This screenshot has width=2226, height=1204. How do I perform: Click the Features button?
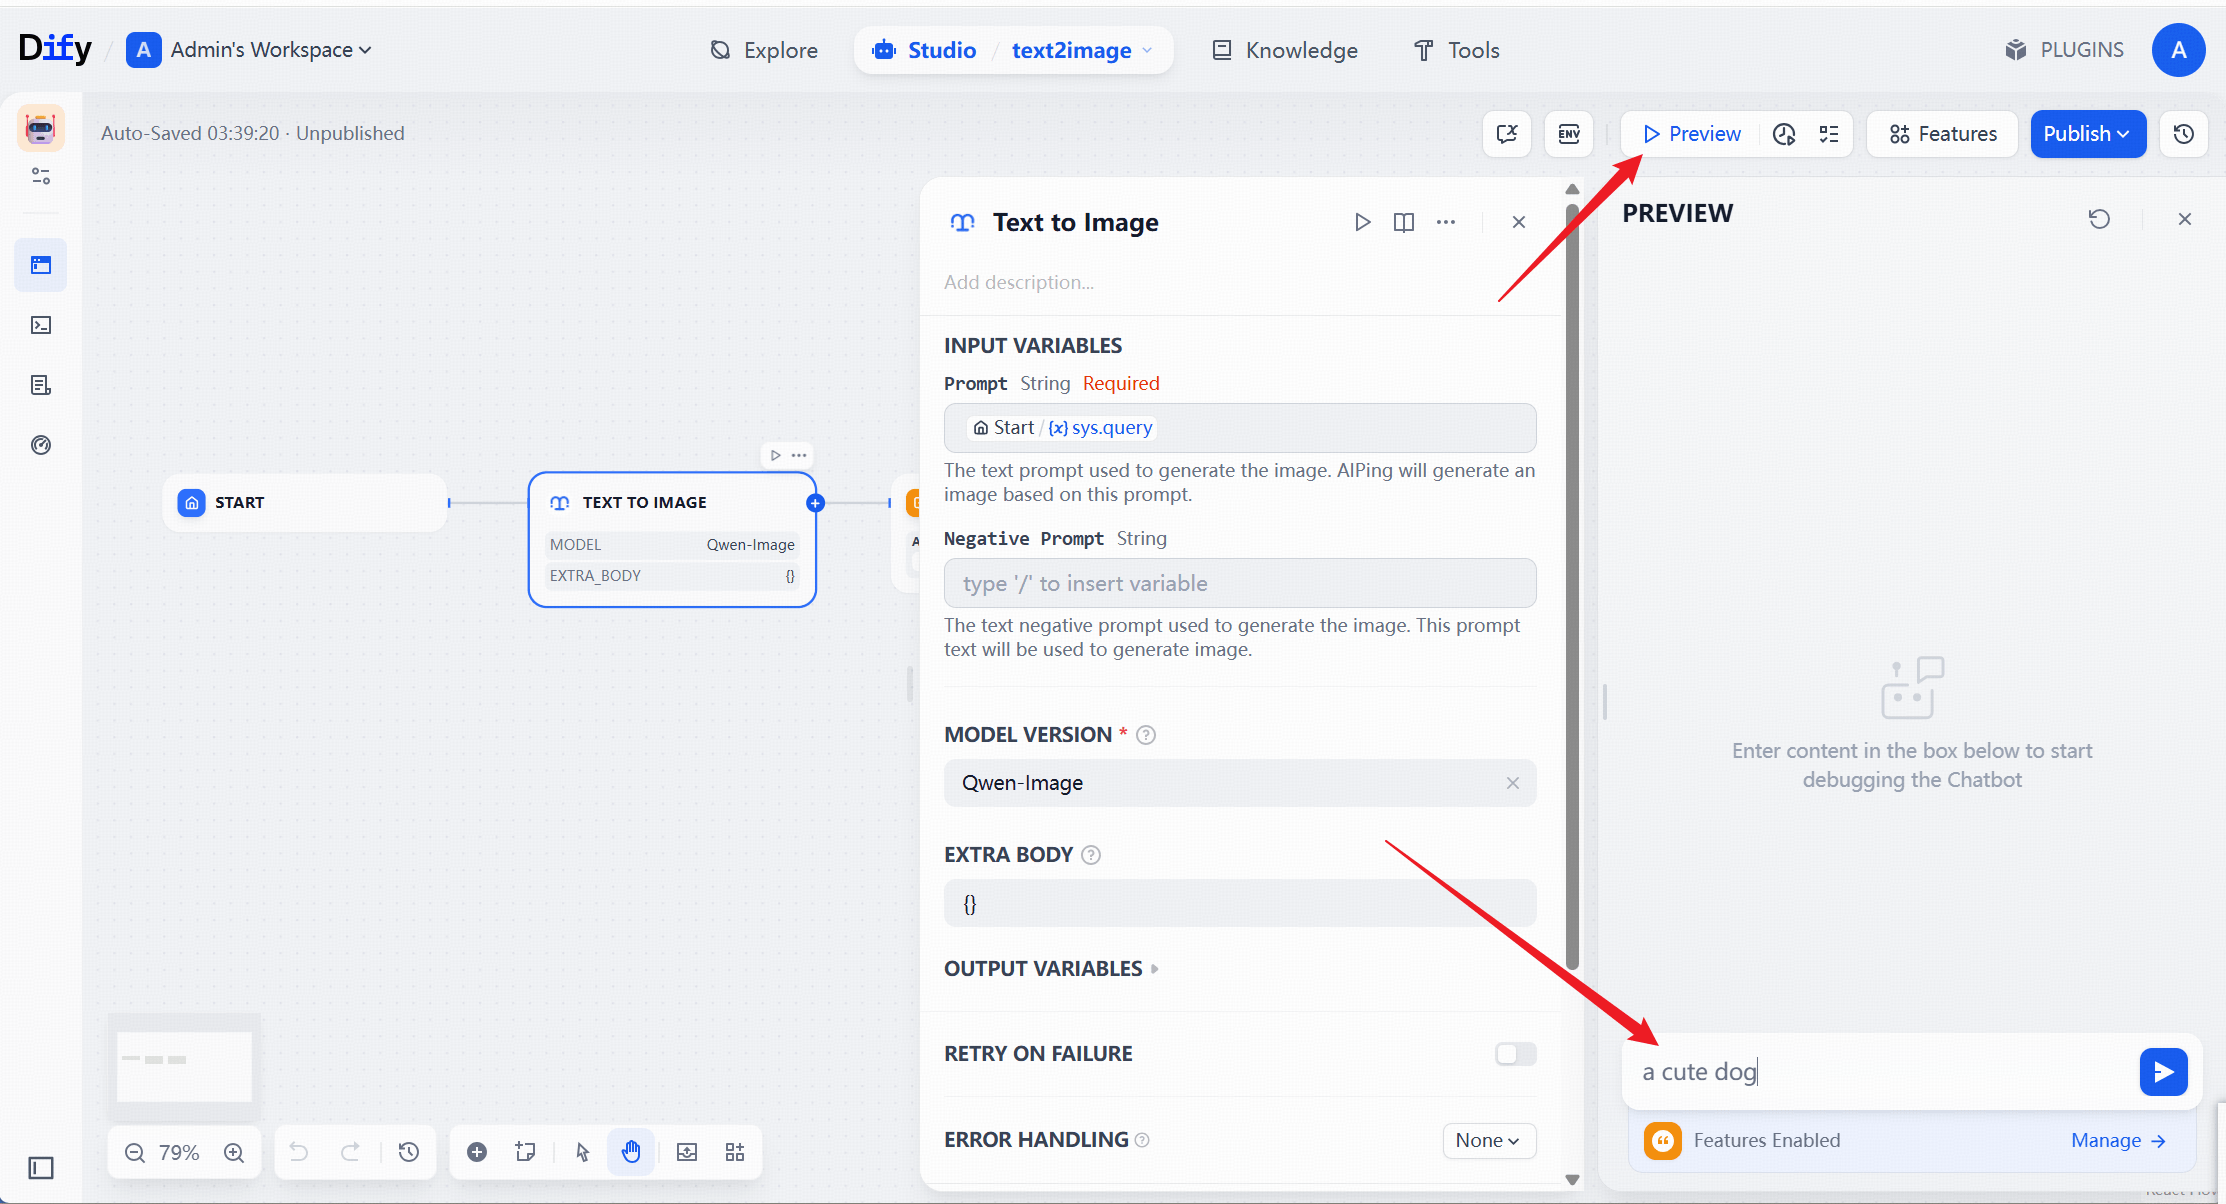pyautogui.click(x=1943, y=134)
